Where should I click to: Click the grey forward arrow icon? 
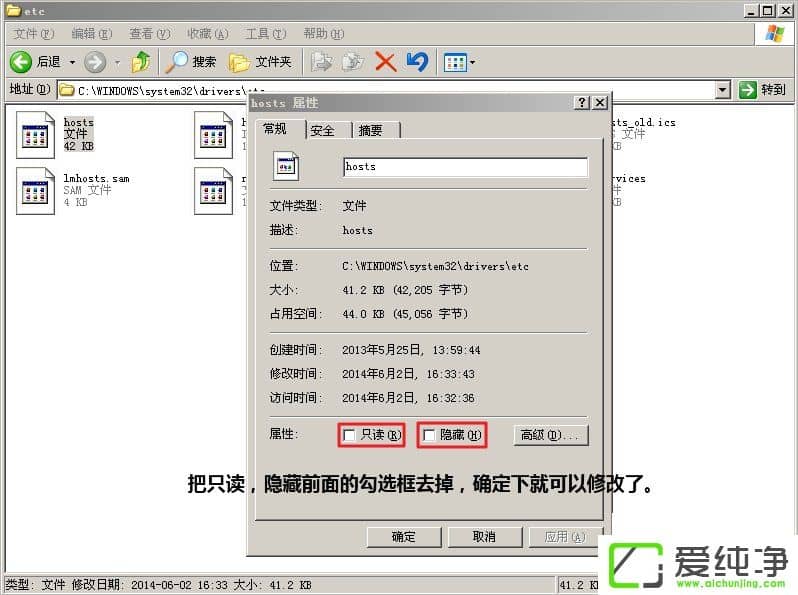click(x=95, y=62)
